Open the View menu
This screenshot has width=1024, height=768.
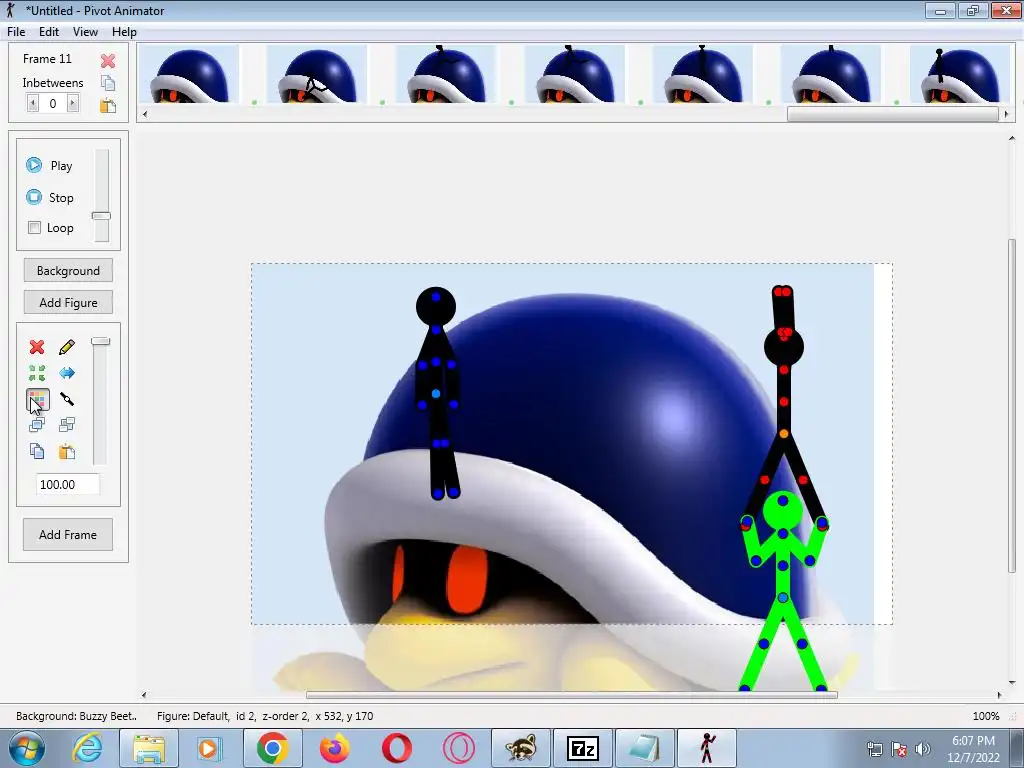tap(85, 31)
